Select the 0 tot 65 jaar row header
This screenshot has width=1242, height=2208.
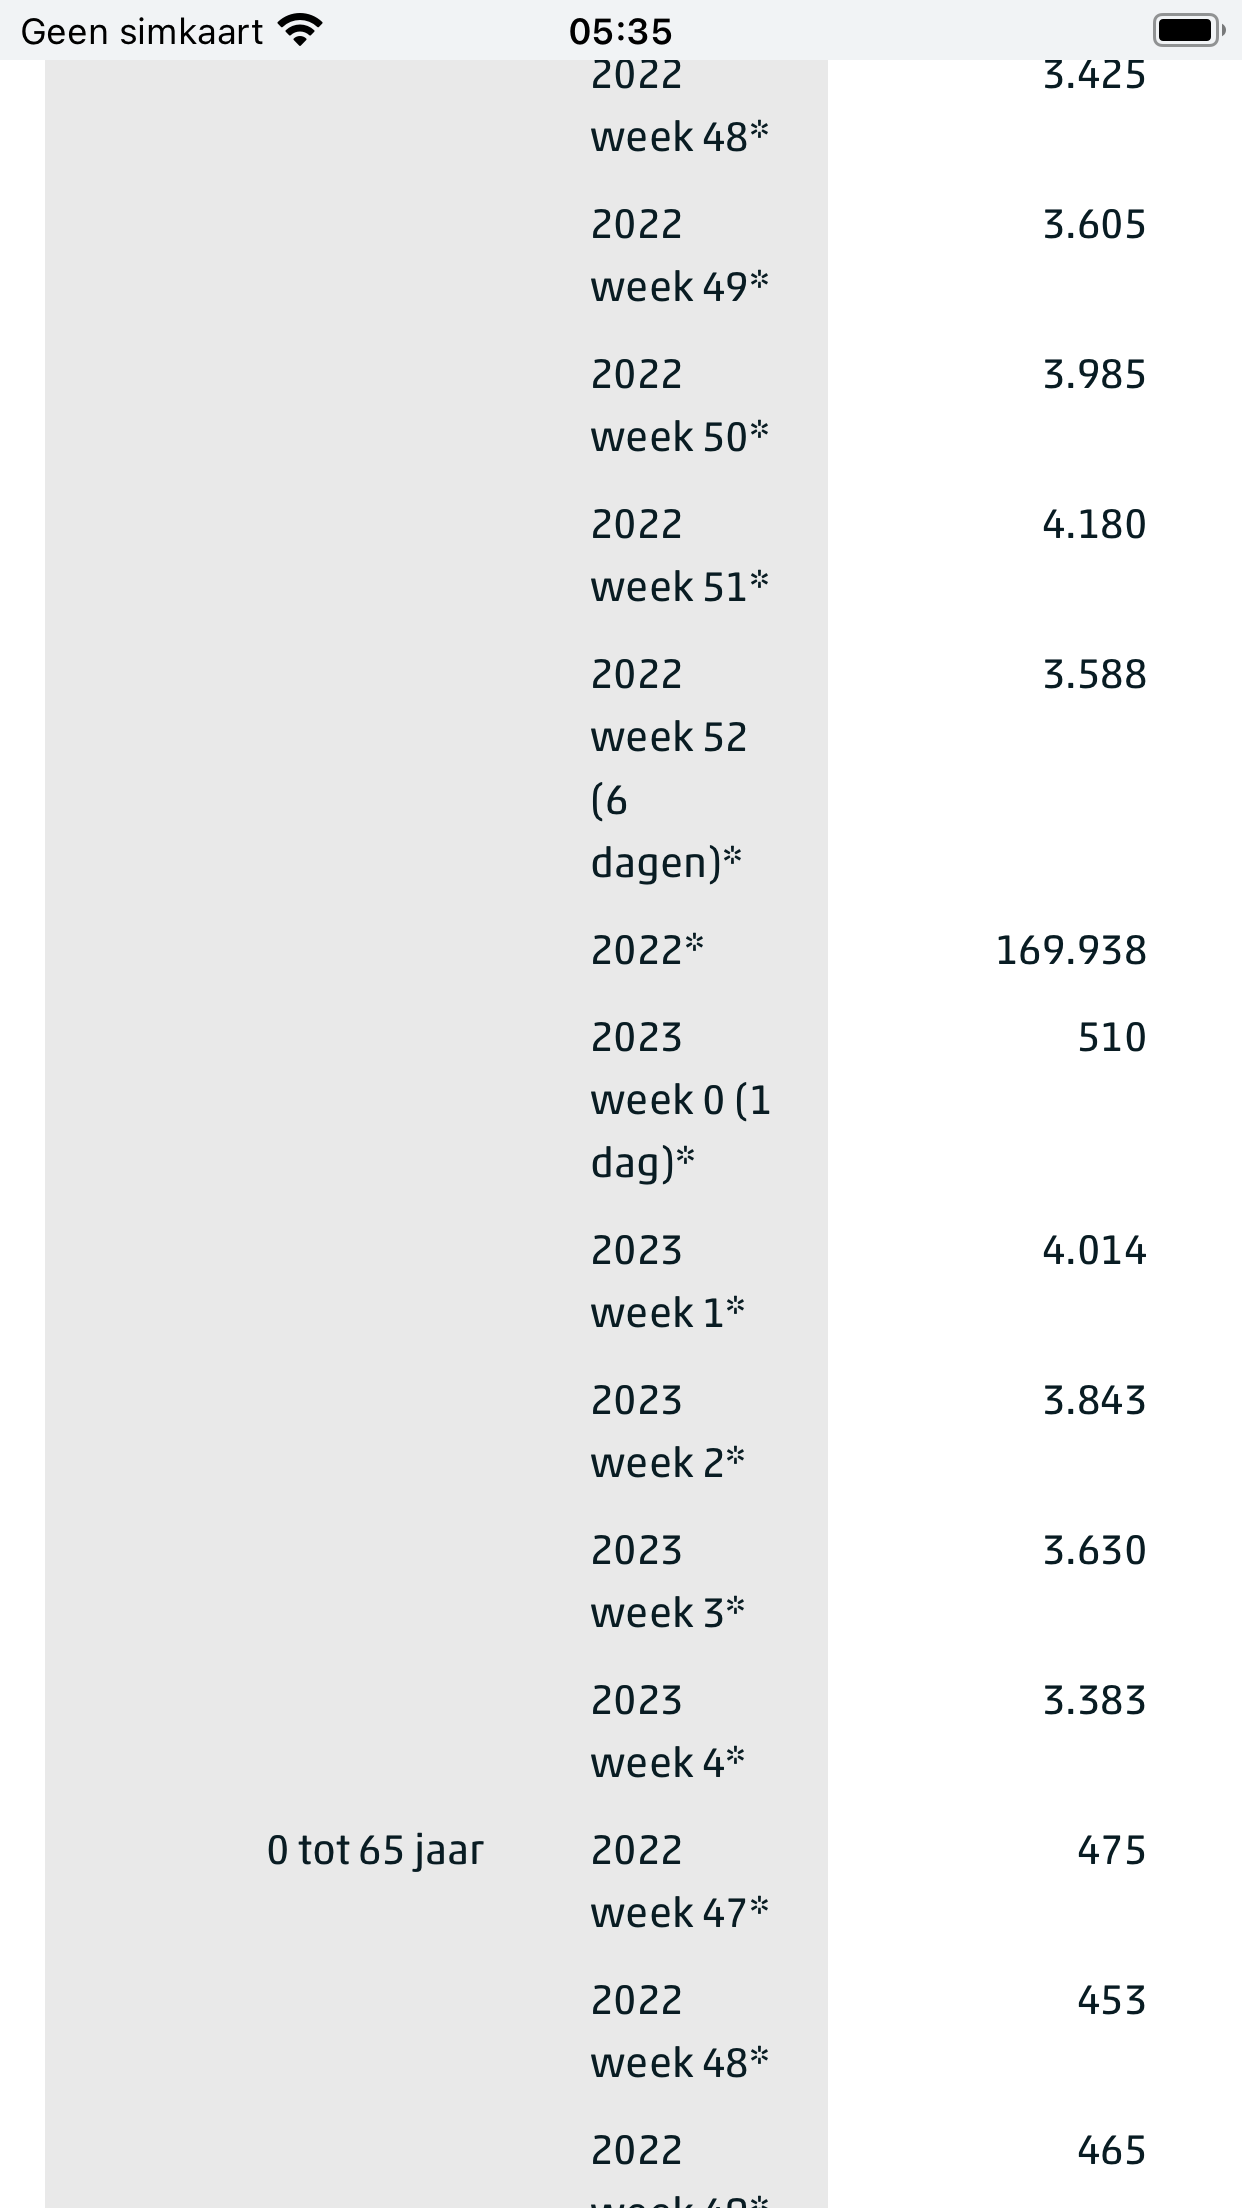(x=375, y=1850)
